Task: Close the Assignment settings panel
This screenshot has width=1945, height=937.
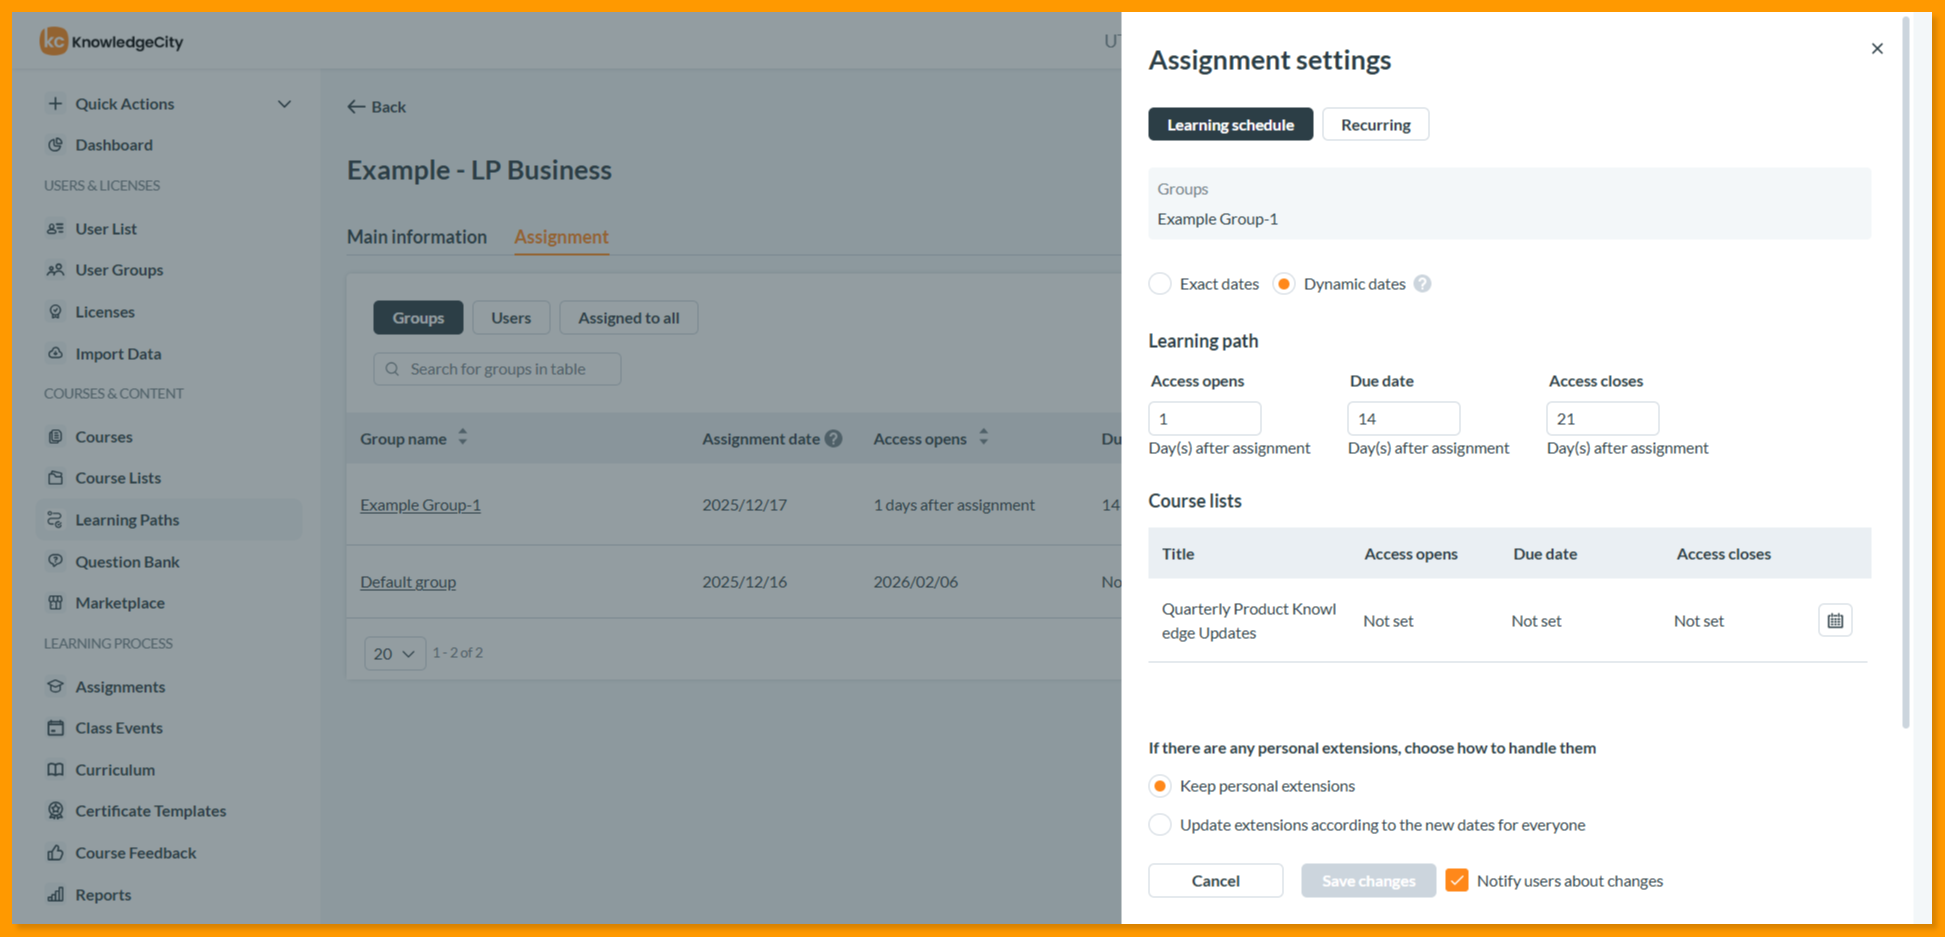Action: 1877,49
